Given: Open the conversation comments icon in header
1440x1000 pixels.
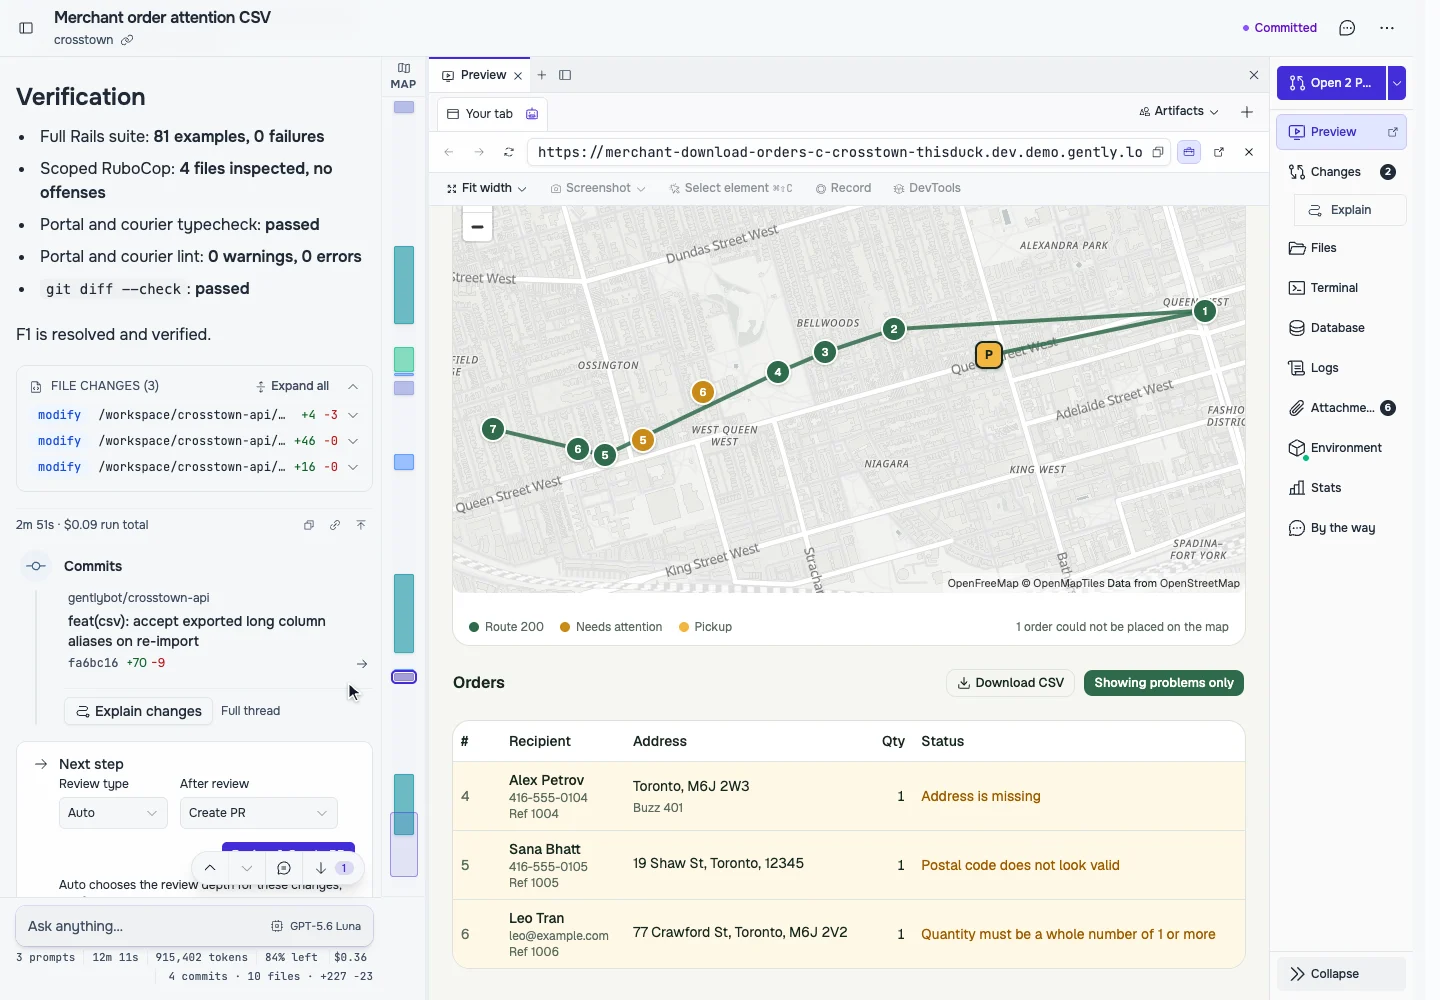Looking at the screenshot, I should click(x=1347, y=28).
